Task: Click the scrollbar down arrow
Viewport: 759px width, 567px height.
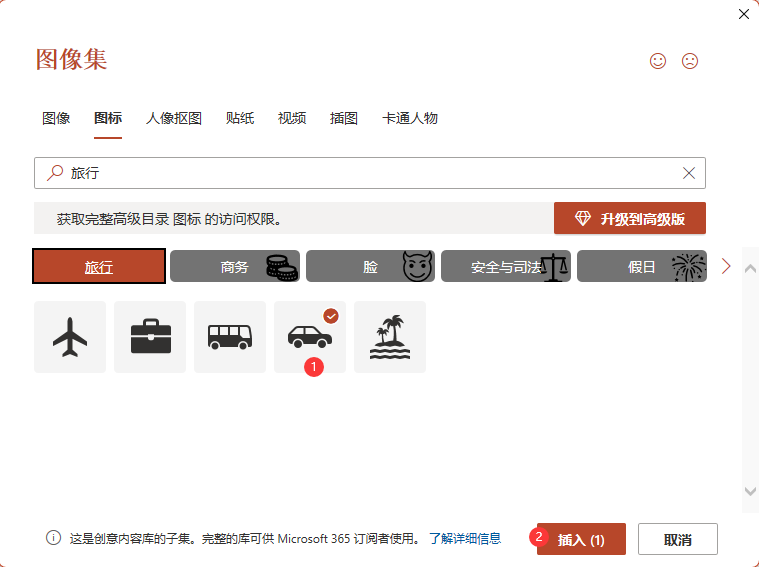Action: tap(750, 491)
